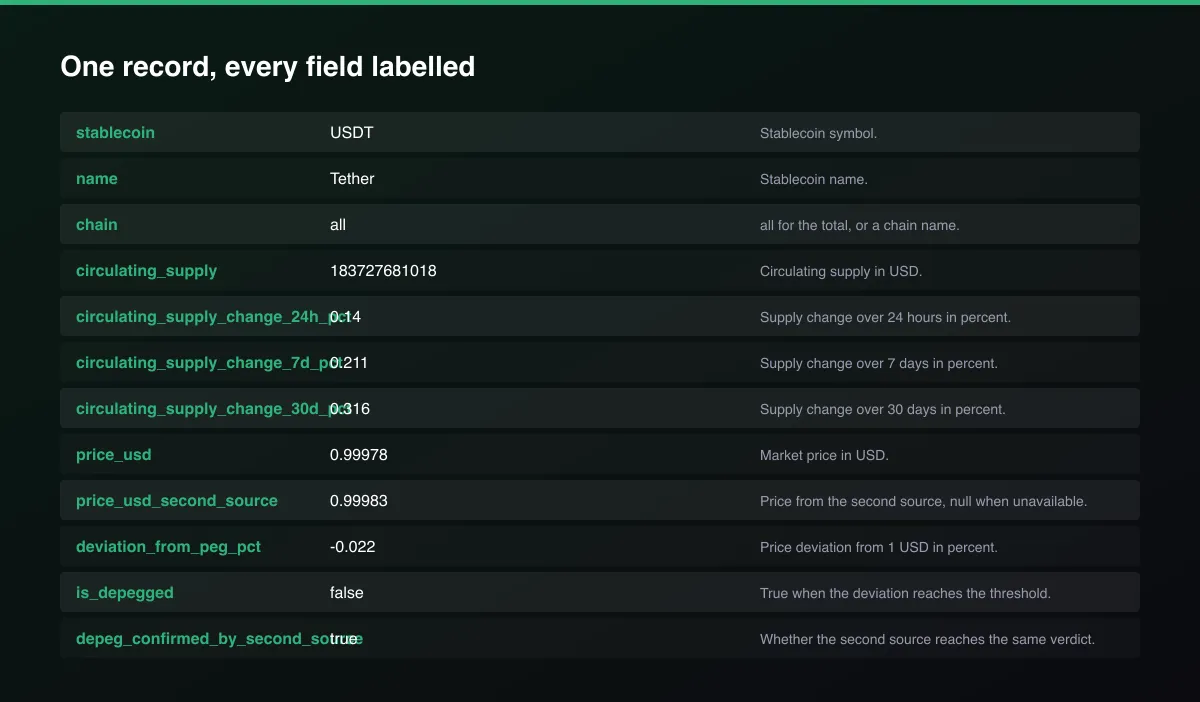Select the "deviation_from_peg_pct" label
Screen dimensions: 1200x702
[x=168, y=546]
